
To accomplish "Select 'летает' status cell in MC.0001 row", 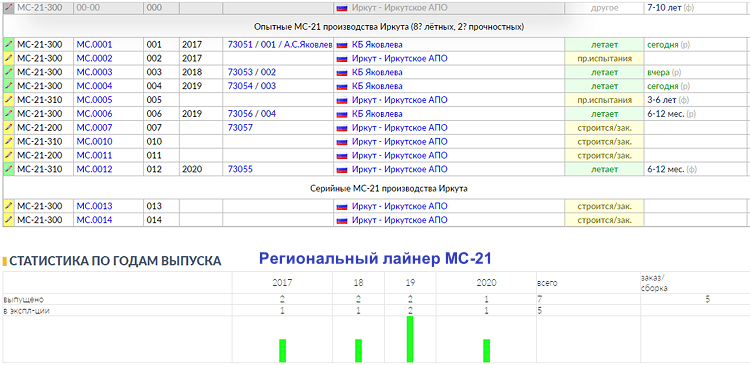I will pos(605,45).
